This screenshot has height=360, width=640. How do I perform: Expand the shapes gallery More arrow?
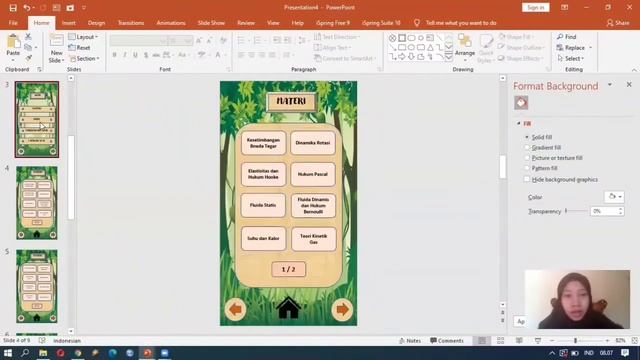[449, 57]
